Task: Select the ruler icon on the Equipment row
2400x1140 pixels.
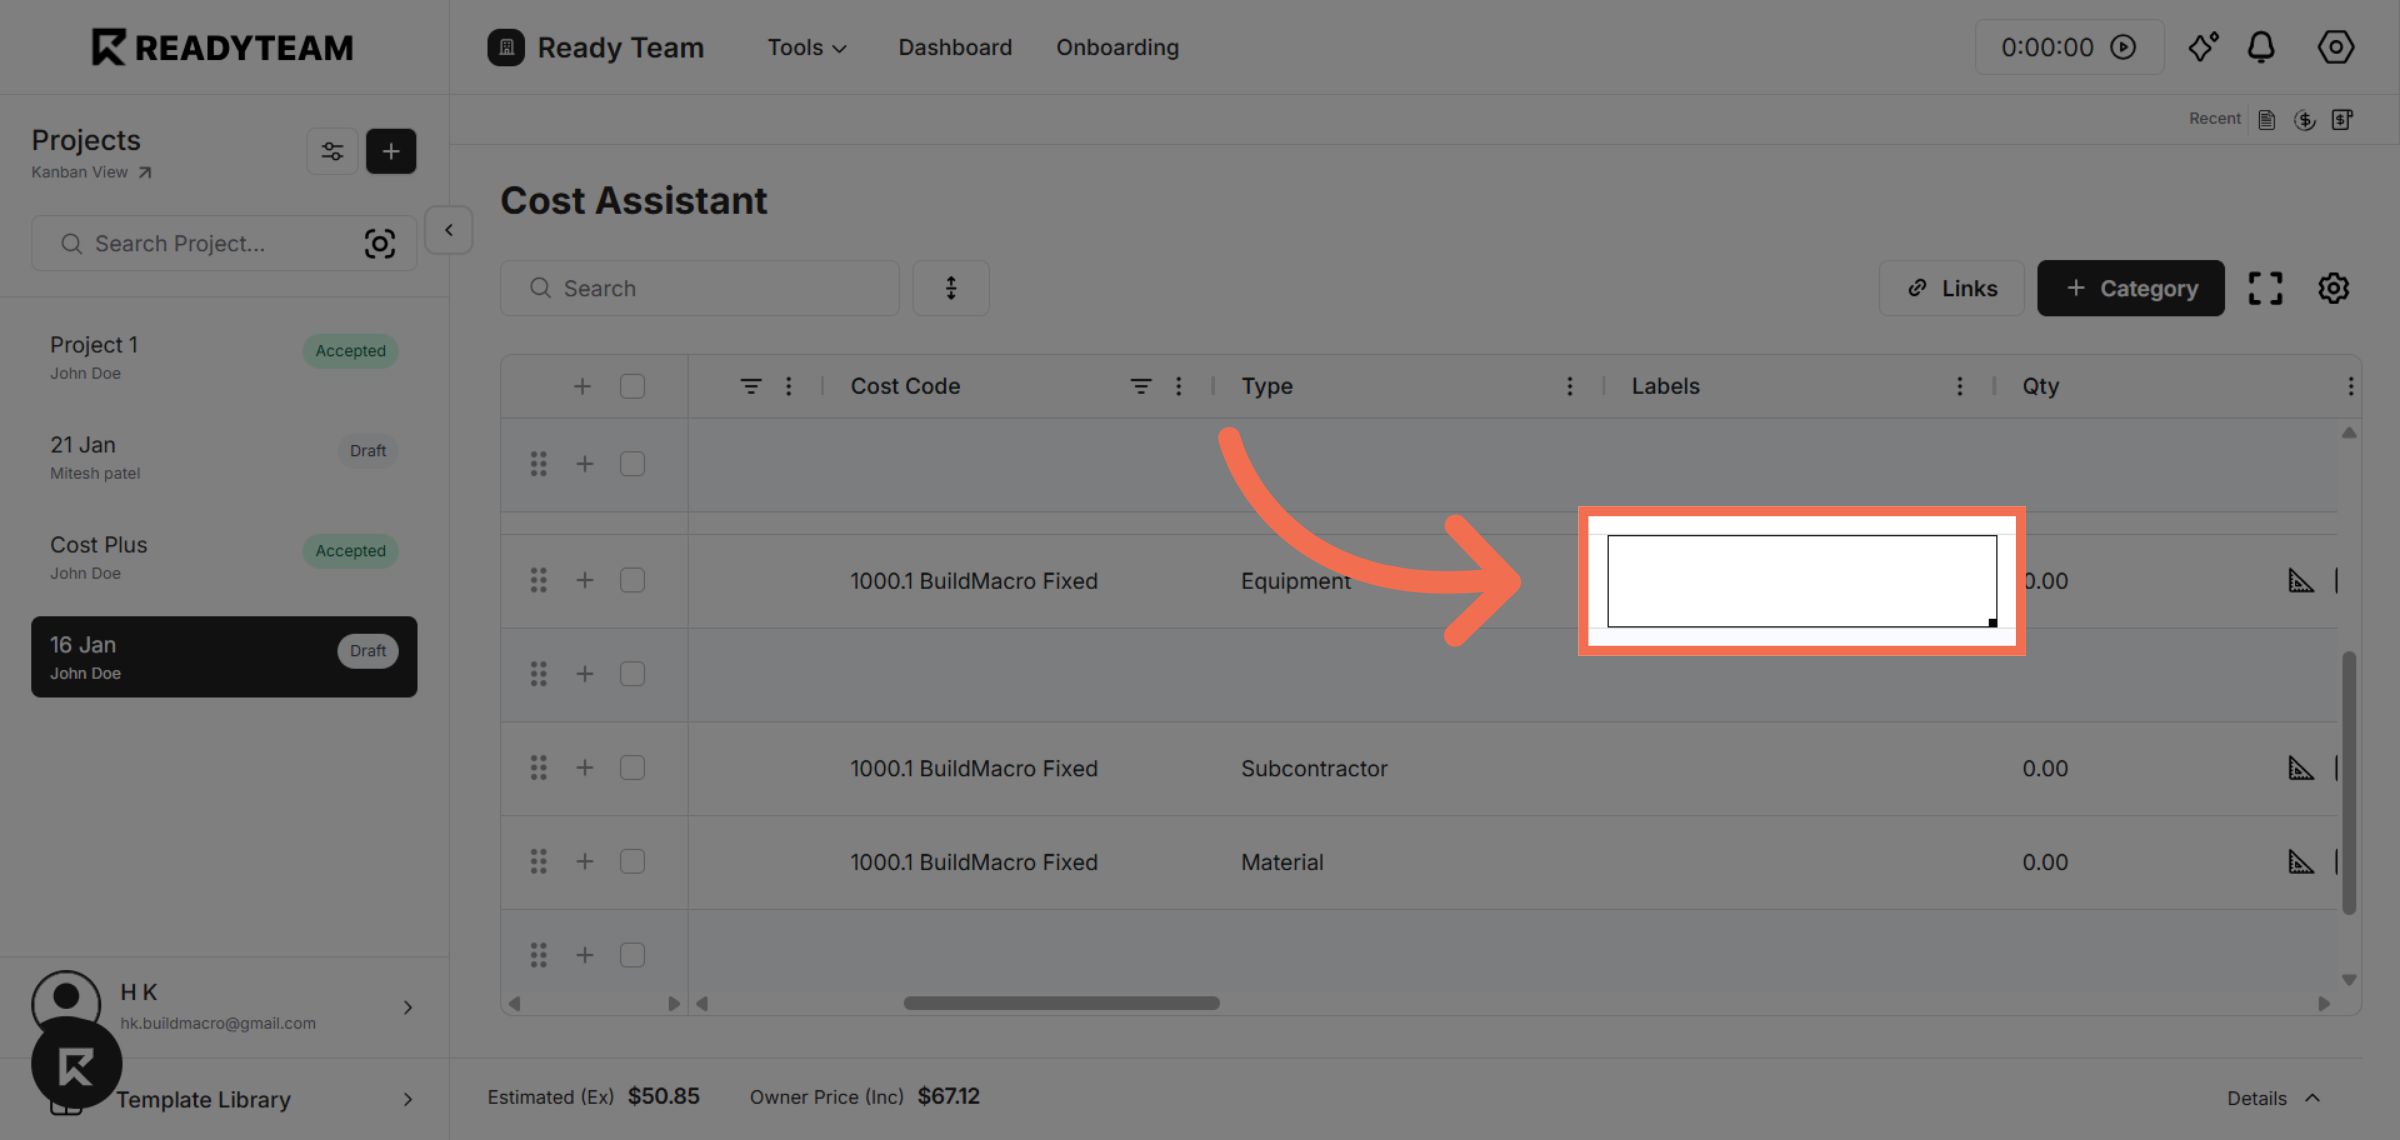Action: (x=2302, y=580)
